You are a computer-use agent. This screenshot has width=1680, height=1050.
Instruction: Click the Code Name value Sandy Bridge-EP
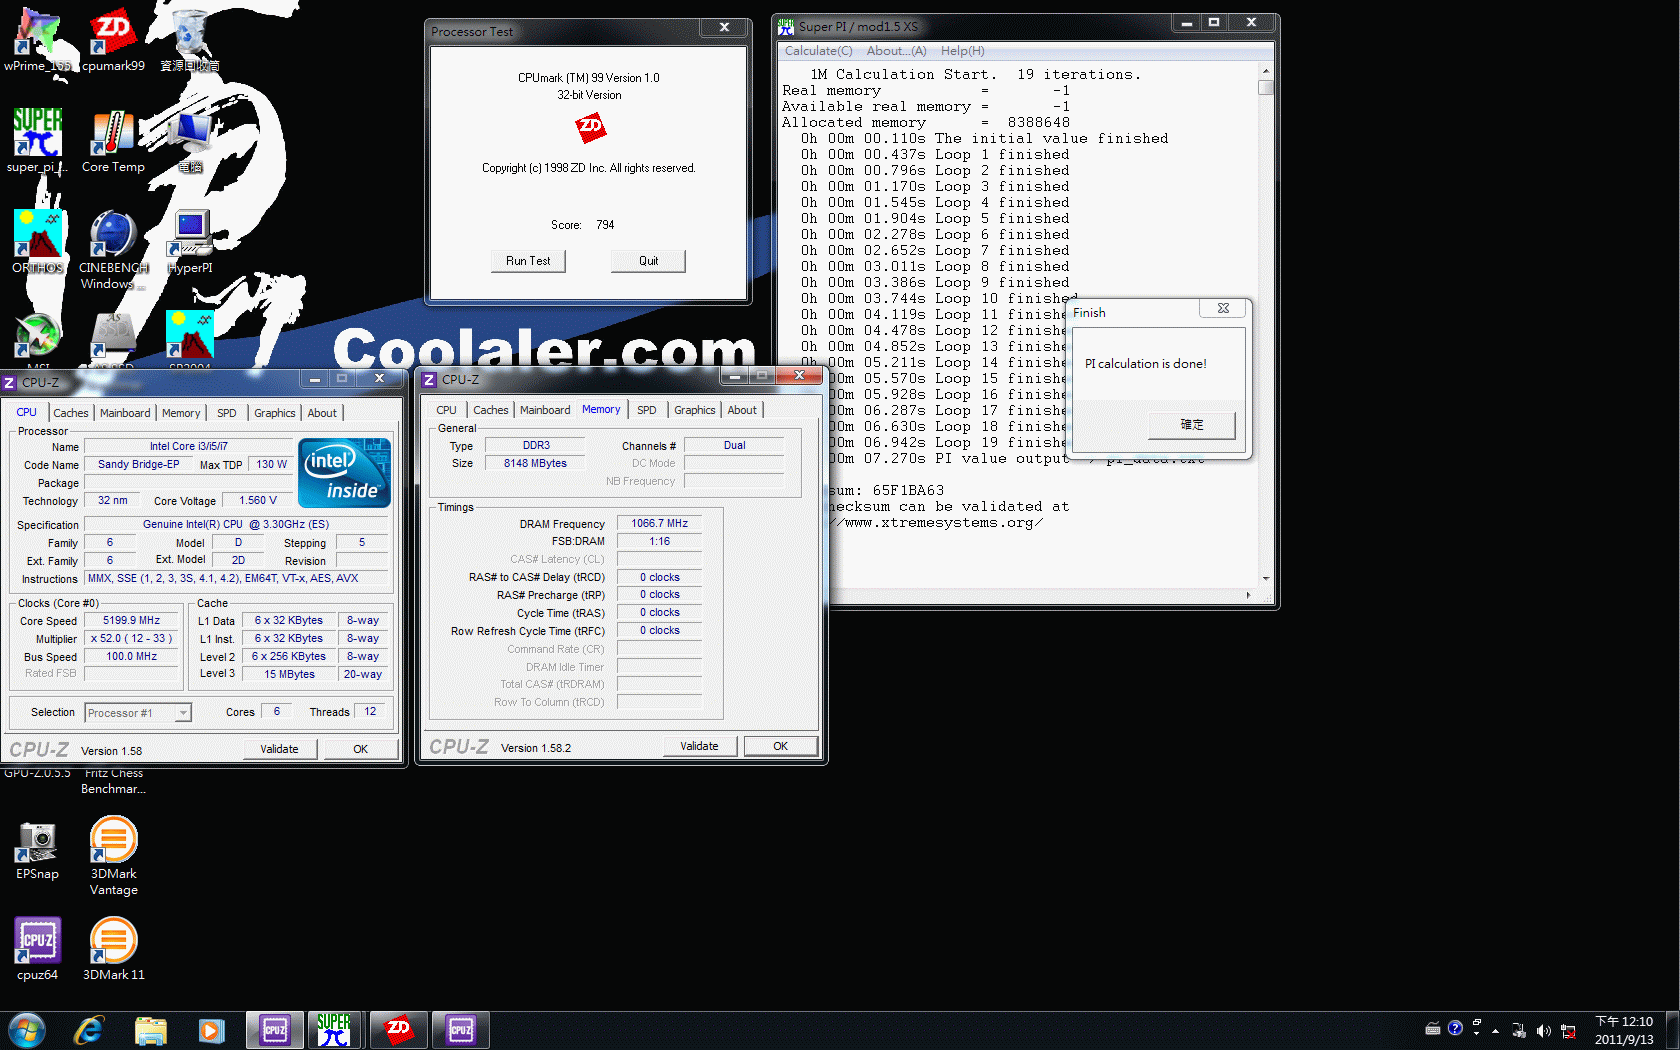(138, 465)
